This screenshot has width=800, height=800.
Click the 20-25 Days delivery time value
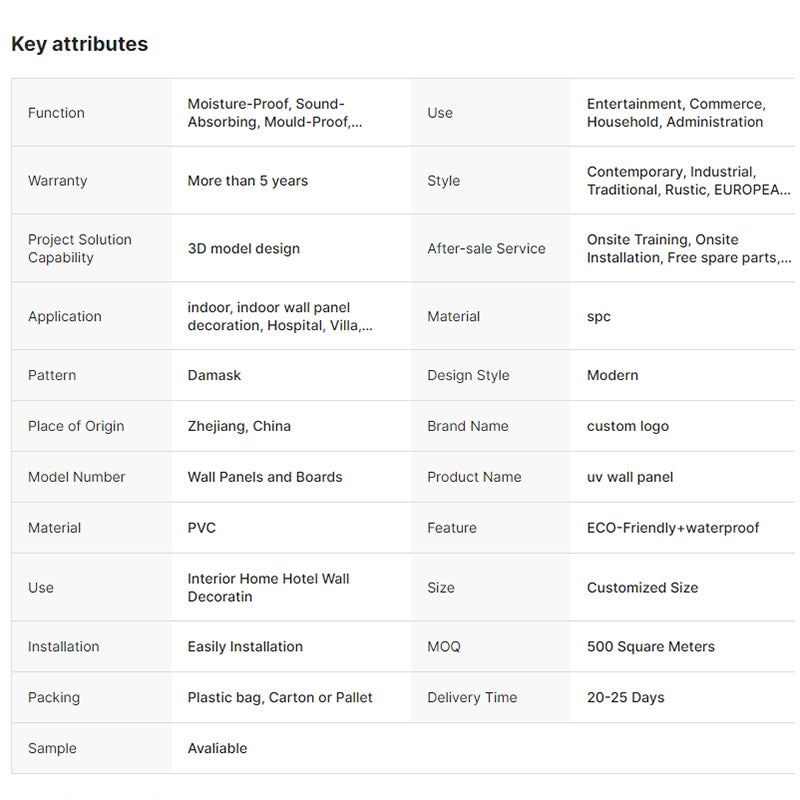(x=625, y=698)
